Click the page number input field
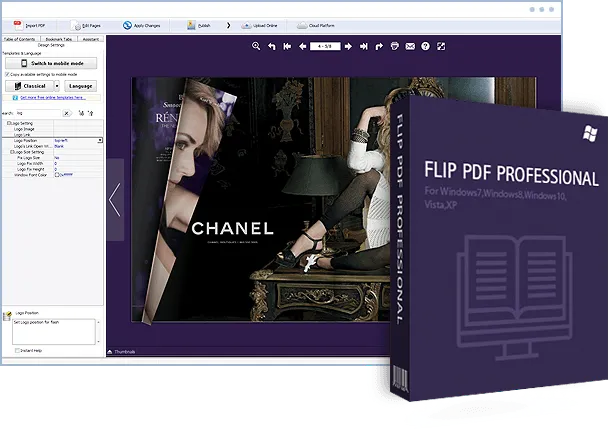 (x=325, y=46)
